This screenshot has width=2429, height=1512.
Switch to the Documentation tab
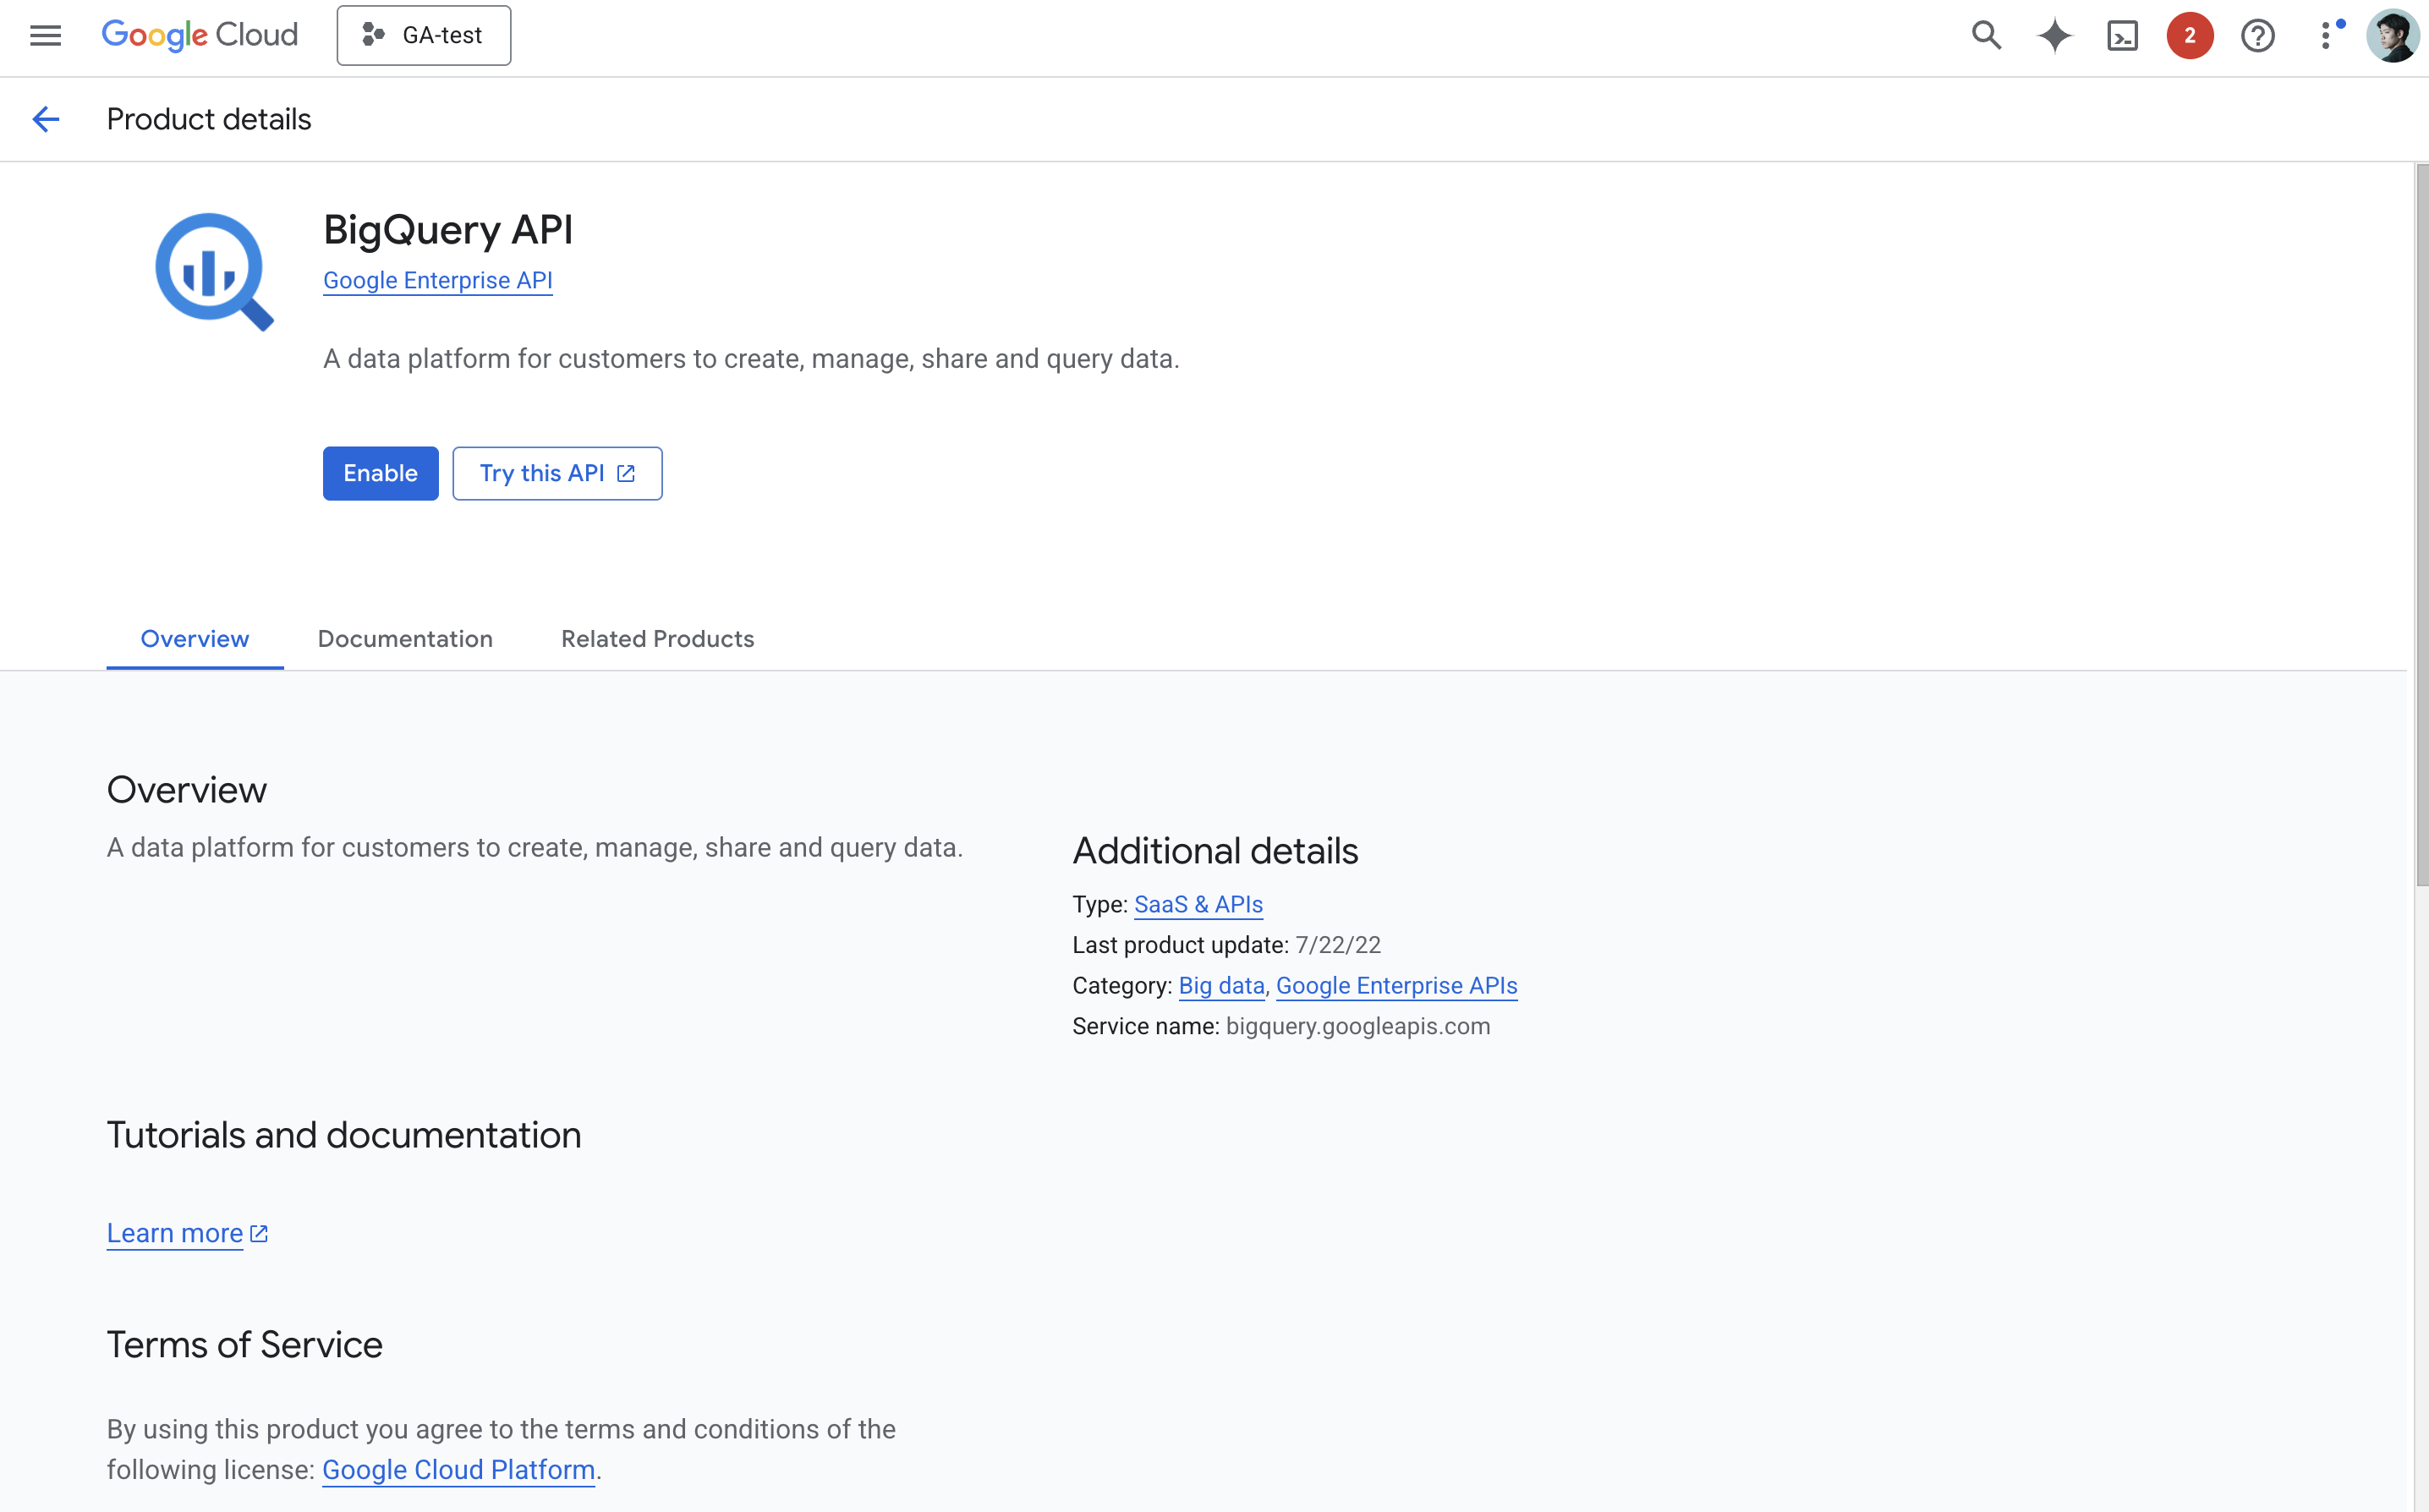pyautogui.click(x=405, y=639)
